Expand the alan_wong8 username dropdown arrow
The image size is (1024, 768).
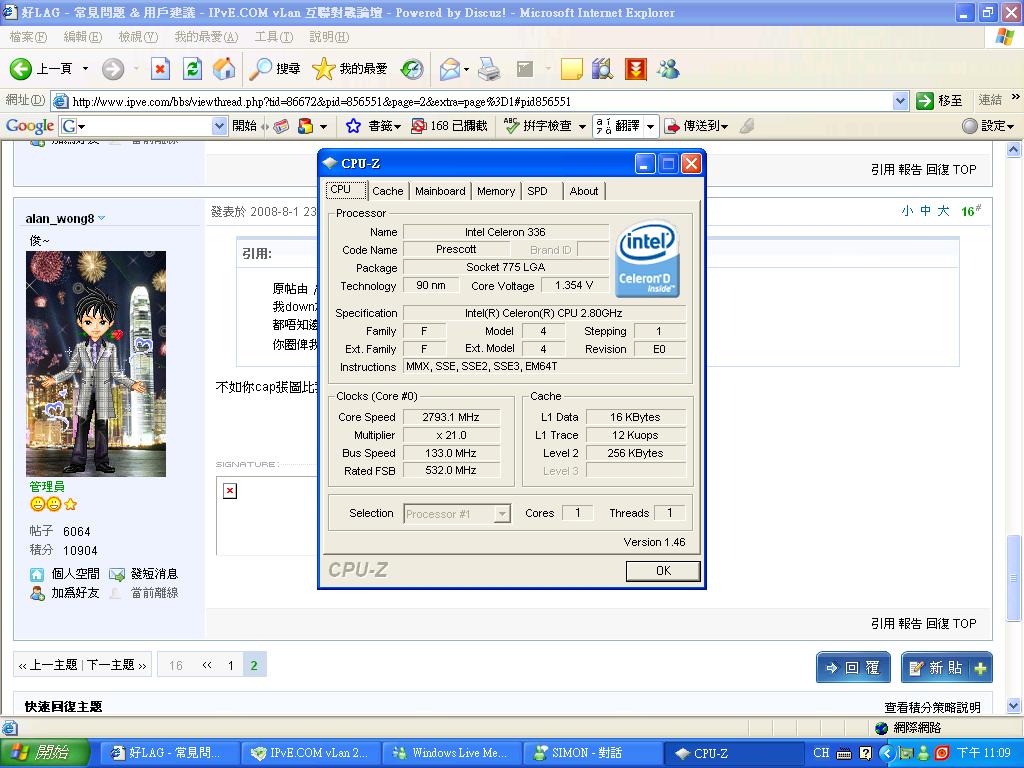pos(101,219)
